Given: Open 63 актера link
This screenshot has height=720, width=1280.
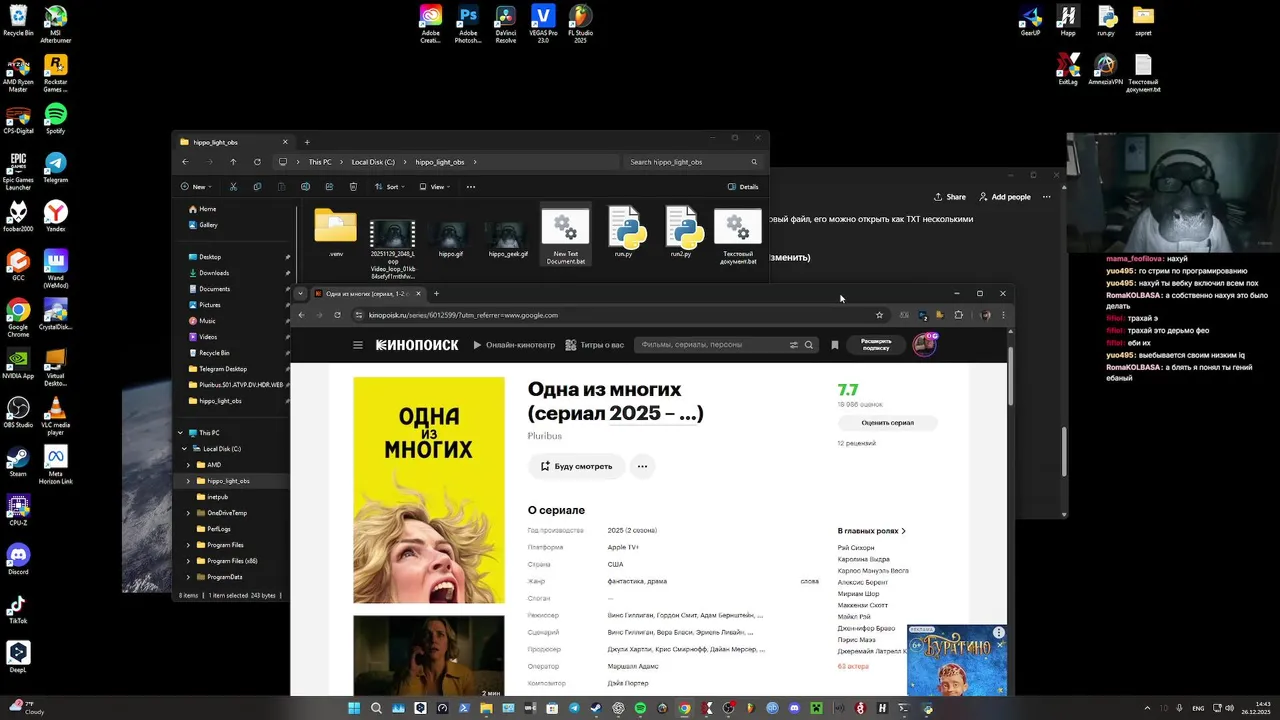Looking at the screenshot, I should point(853,666).
